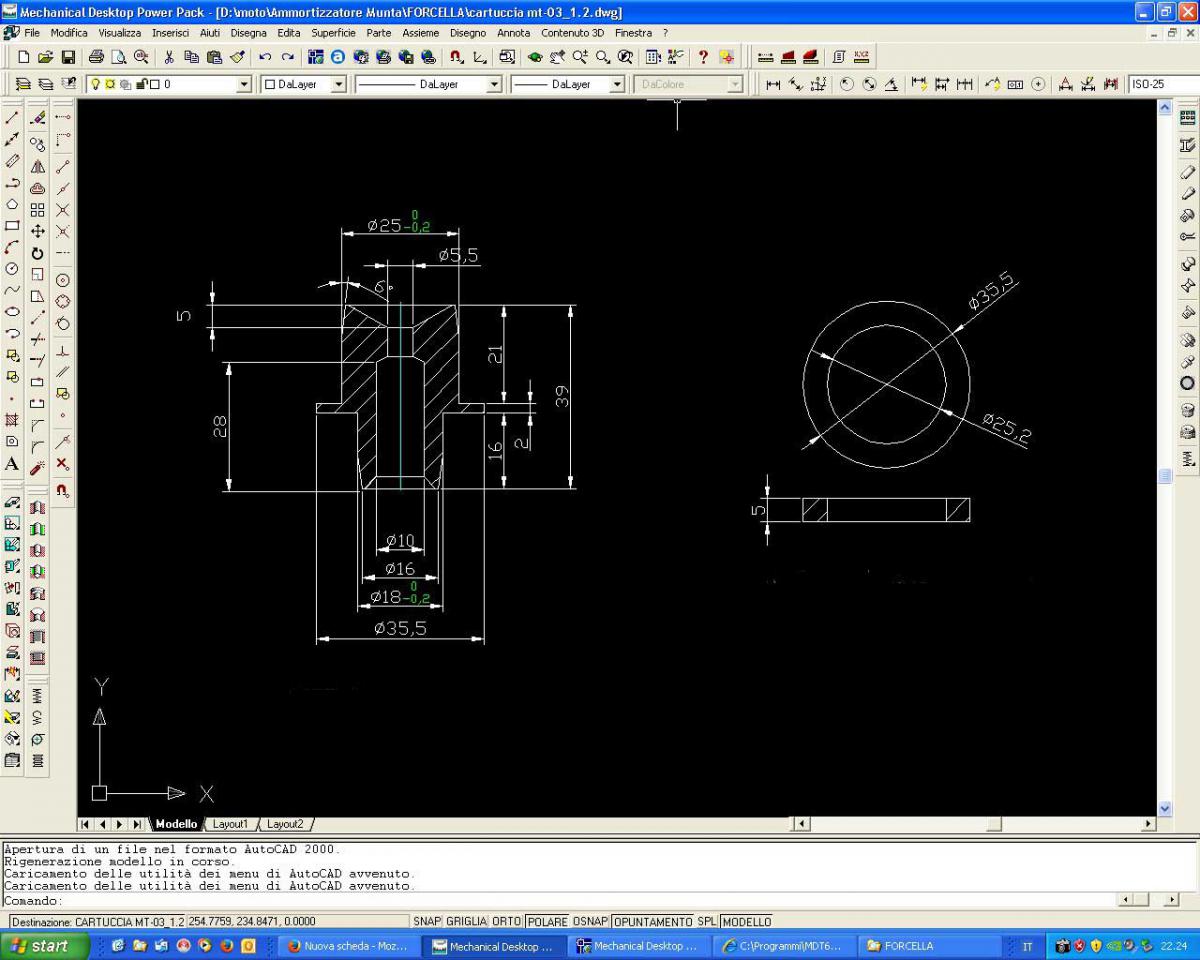Screen dimensions: 1200x960
Task: Click the Match Properties paintbrush icon
Action: 236,57
